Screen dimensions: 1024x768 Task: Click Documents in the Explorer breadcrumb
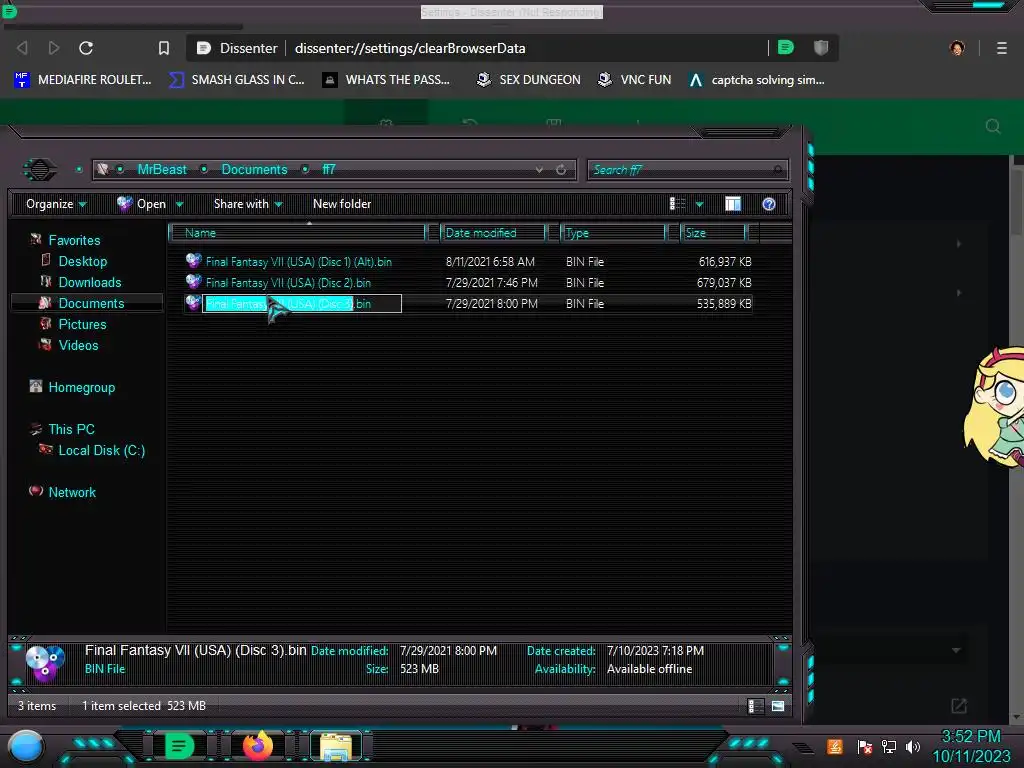254,170
